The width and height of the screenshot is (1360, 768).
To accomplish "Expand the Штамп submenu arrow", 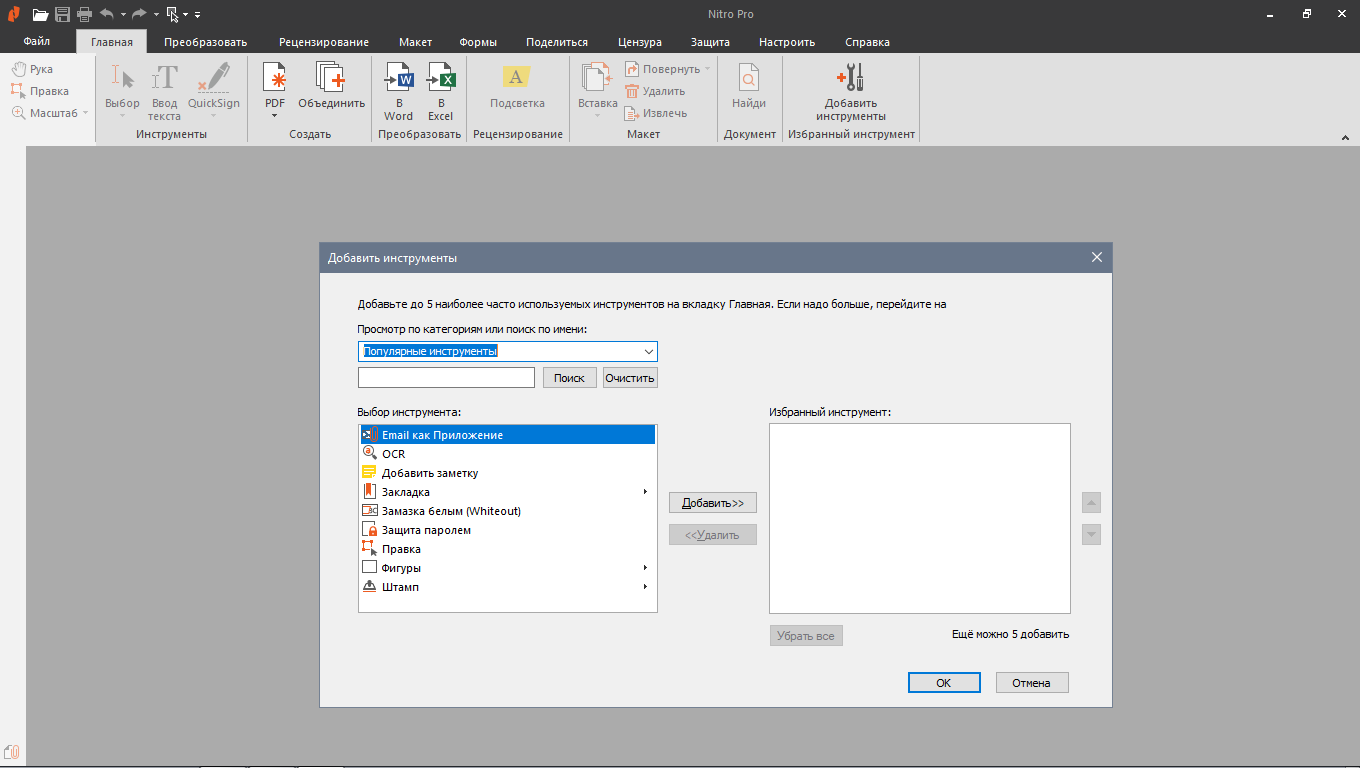I will point(645,587).
